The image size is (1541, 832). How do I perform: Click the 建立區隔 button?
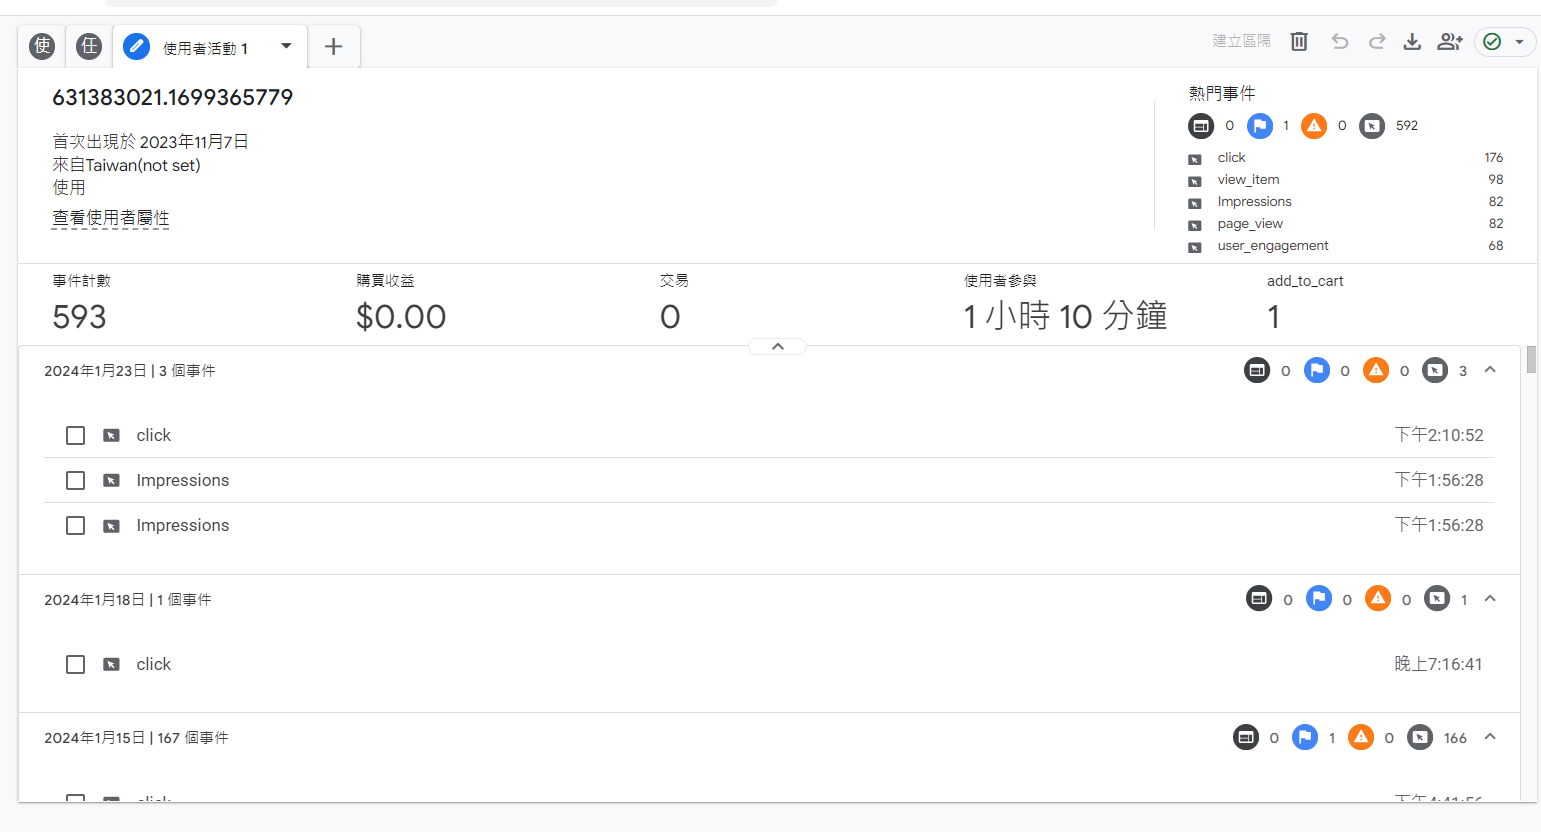pos(1241,41)
